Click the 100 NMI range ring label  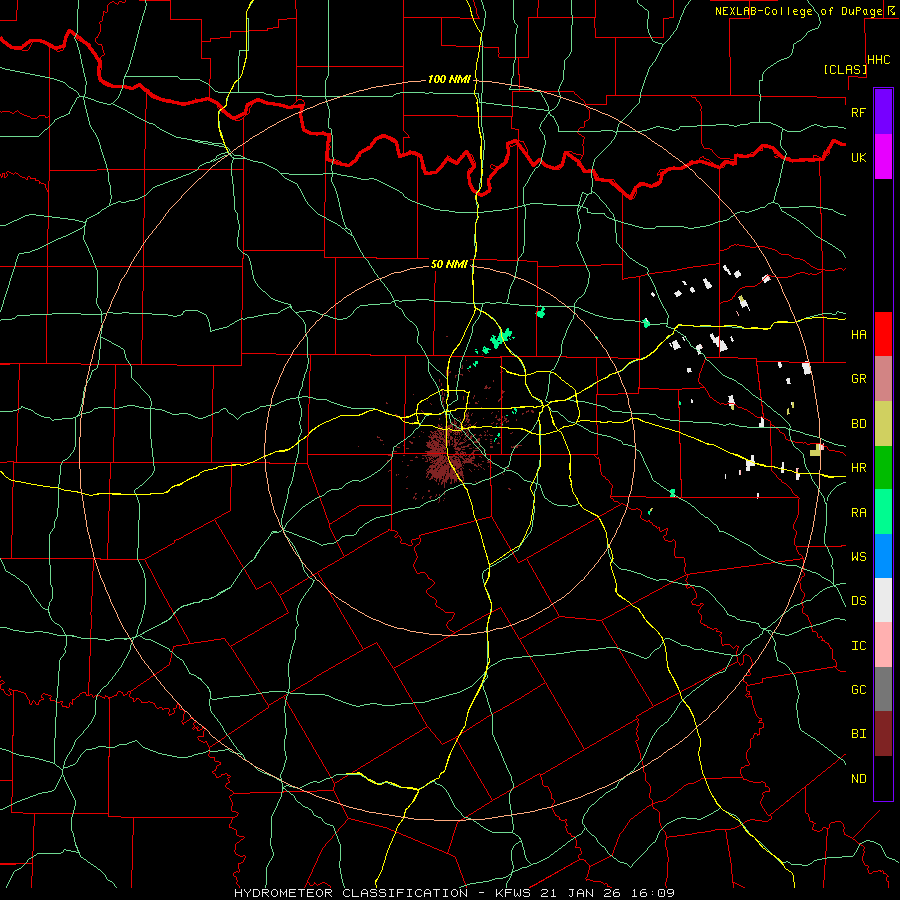click(x=449, y=79)
